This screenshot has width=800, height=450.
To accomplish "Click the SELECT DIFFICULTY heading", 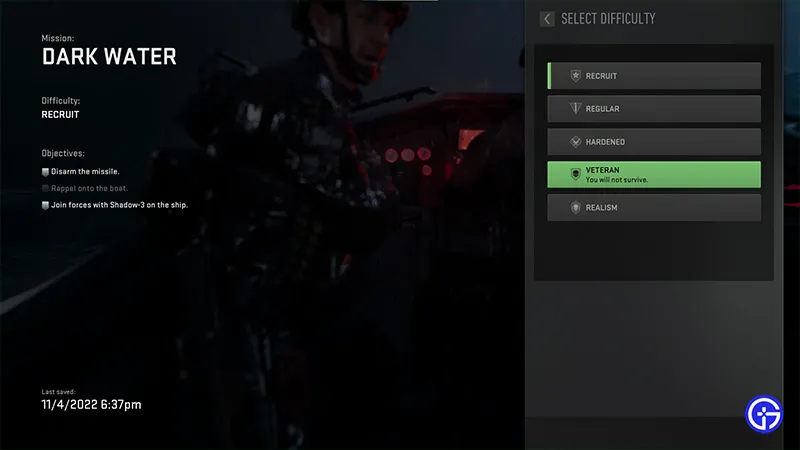I will [x=608, y=19].
